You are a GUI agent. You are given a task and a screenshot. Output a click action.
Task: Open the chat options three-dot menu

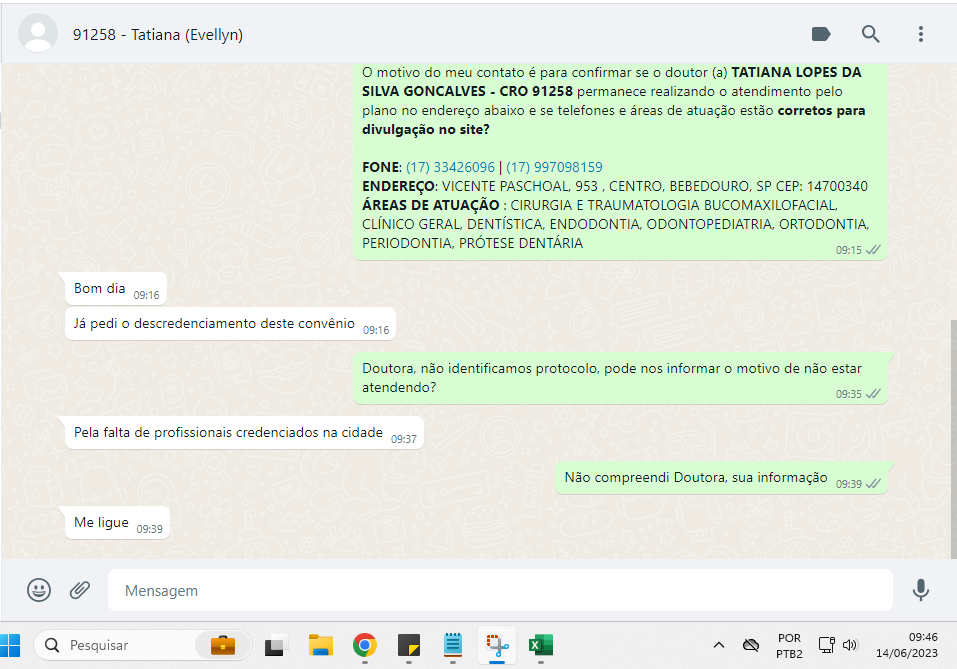coord(921,34)
